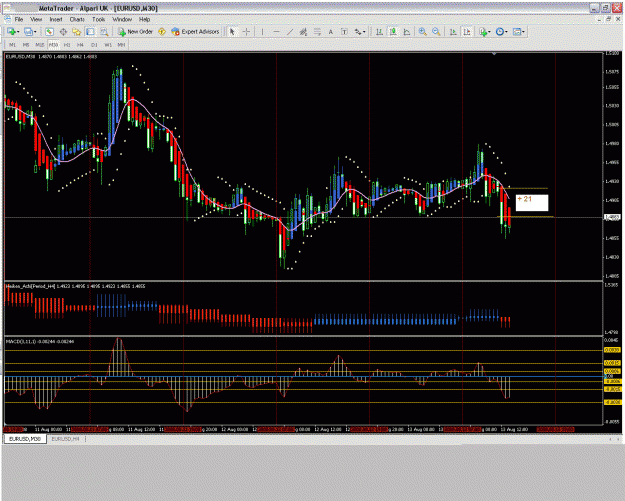Screen dimensions: 625x501
Task: Select the D1 timeframe button
Action: (x=94, y=45)
